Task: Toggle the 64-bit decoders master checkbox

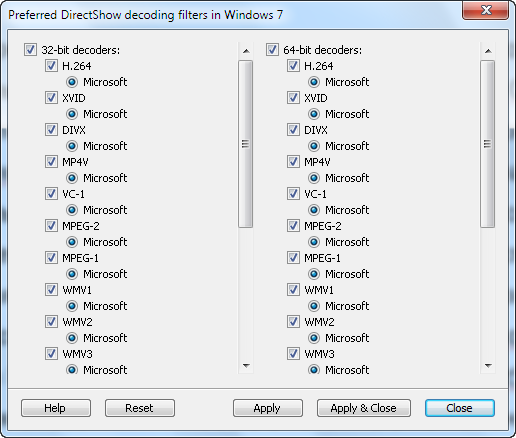Action: click(272, 50)
